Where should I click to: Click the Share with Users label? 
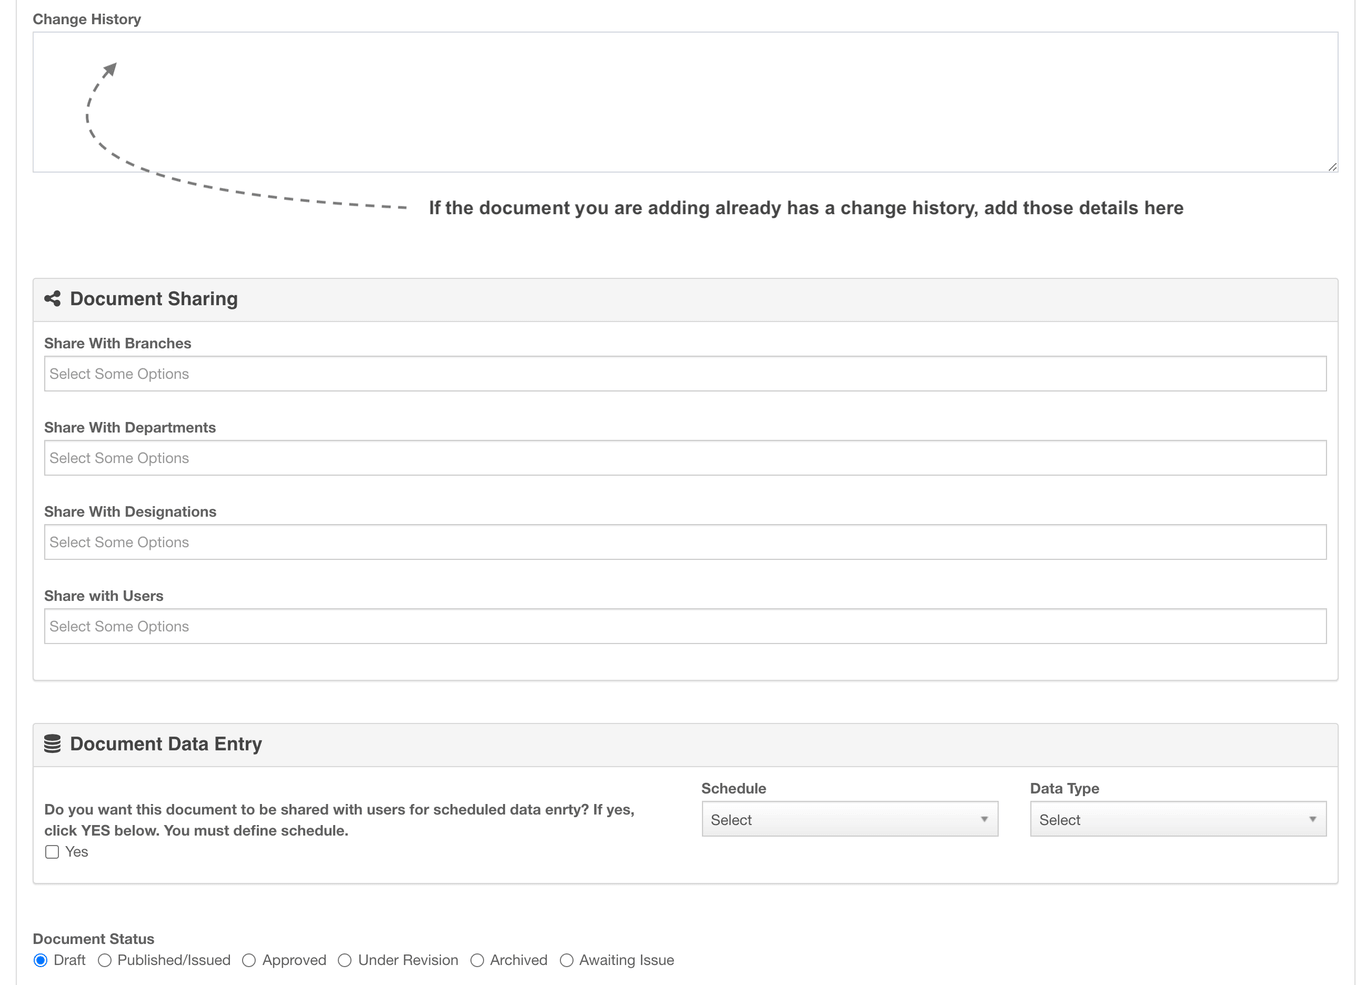[104, 595]
